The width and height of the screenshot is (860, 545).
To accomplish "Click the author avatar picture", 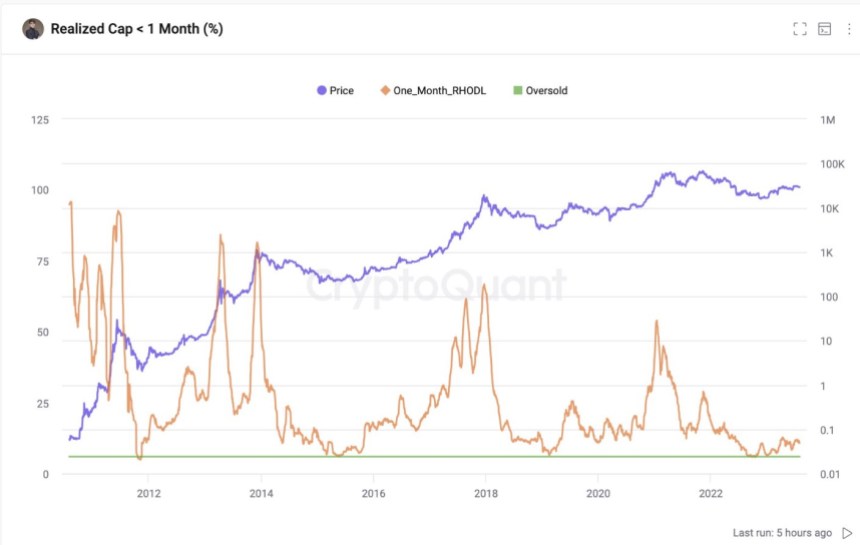I will [x=33, y=29].
